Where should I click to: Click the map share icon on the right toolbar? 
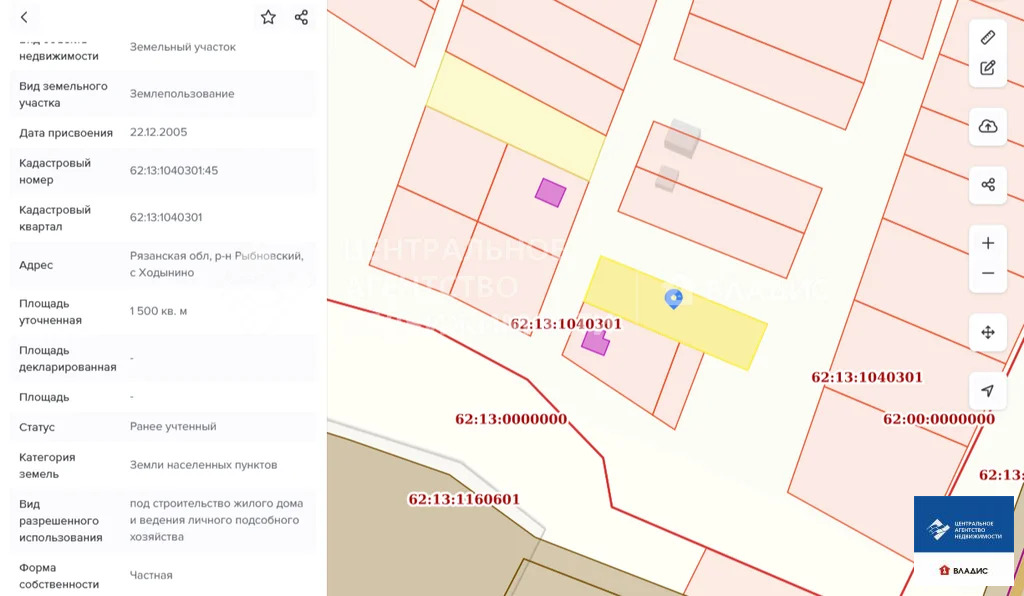987,185
